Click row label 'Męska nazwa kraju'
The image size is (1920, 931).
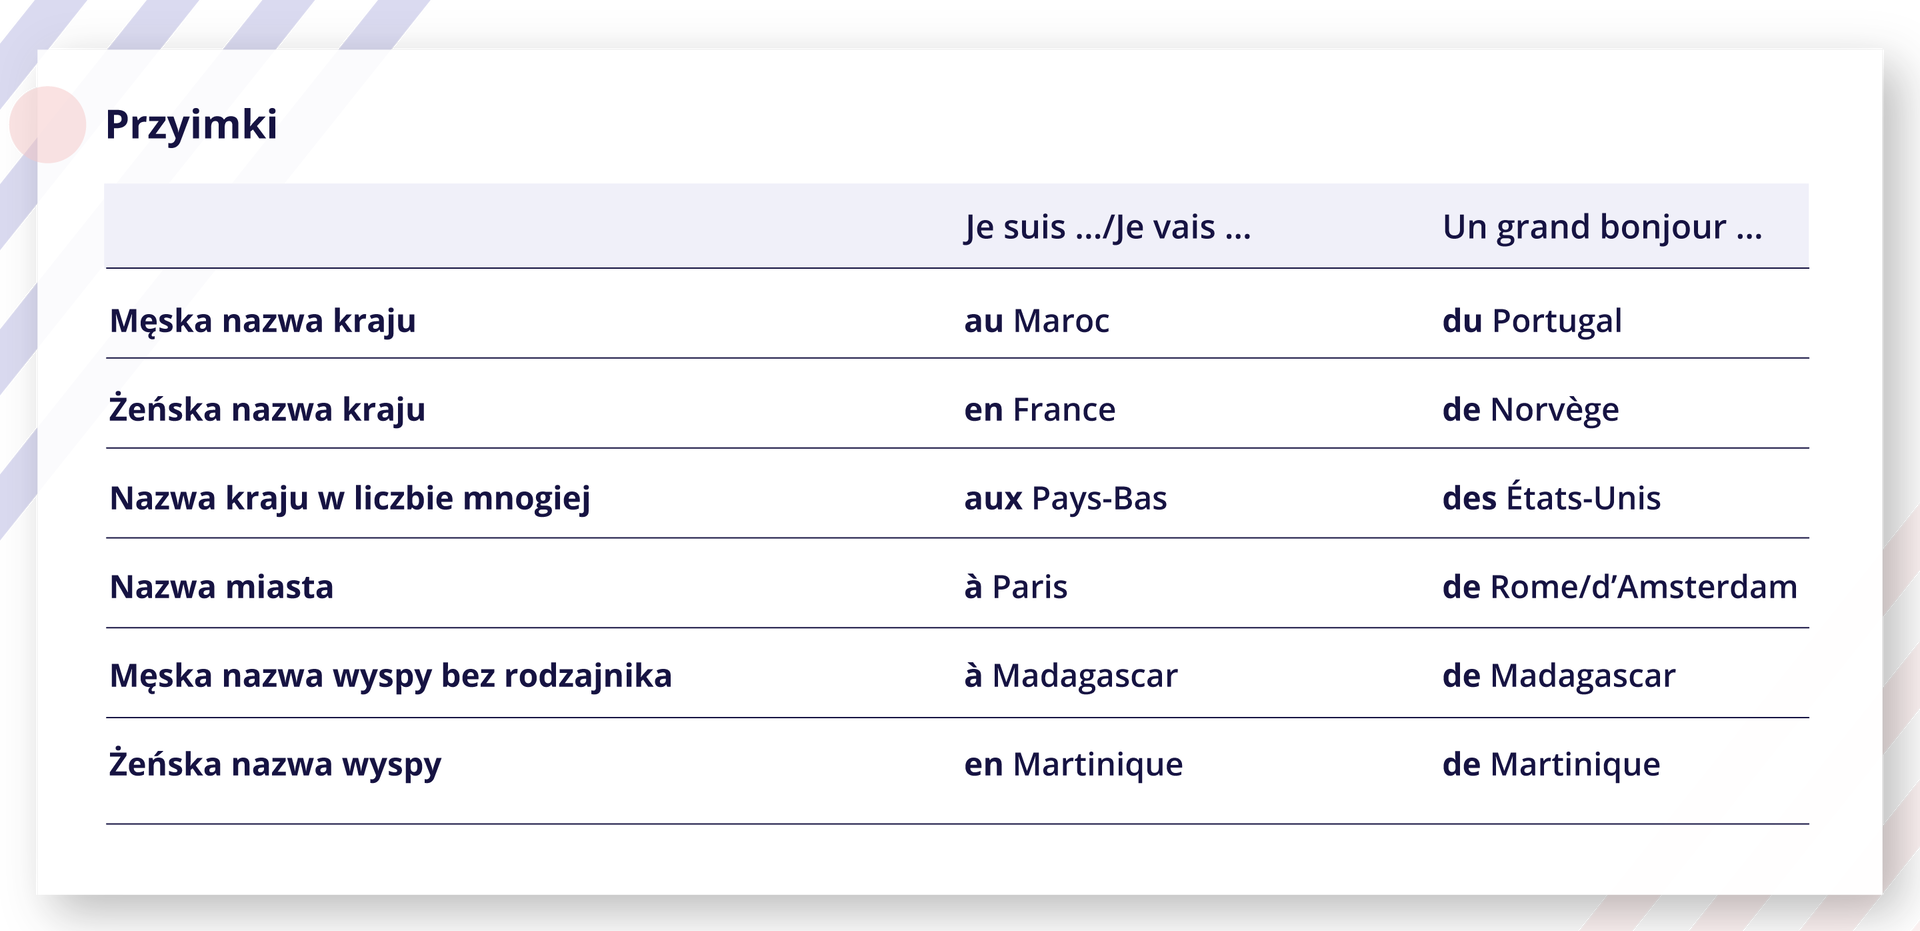263,321
